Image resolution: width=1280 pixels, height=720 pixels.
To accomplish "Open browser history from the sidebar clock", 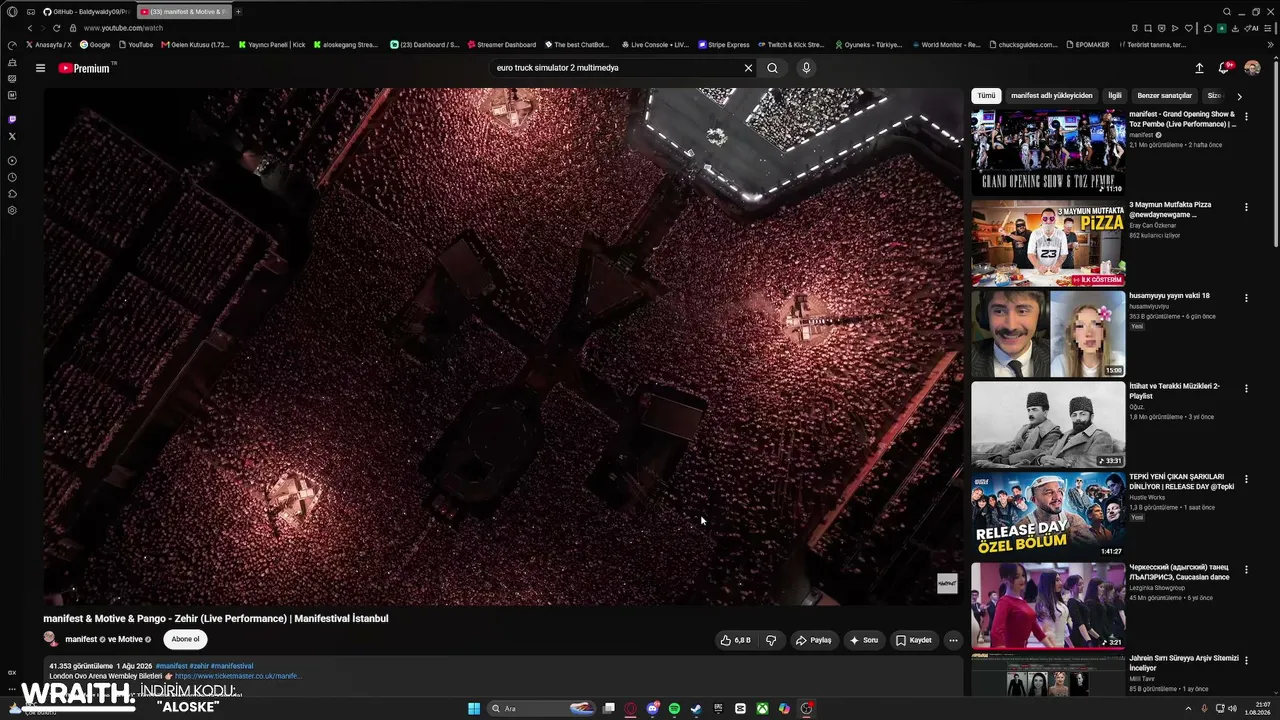I will tap(12, 177).
